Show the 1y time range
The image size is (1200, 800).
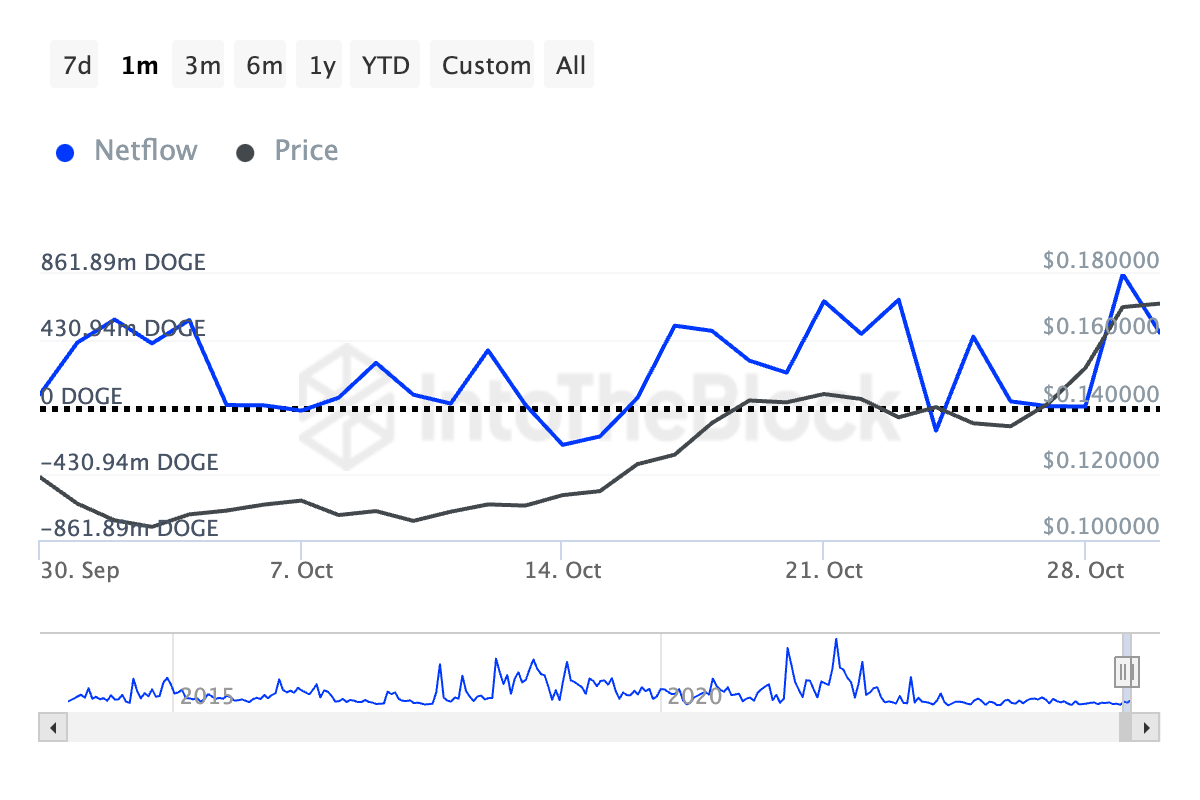pyautogui.click(x=322, y=66)
